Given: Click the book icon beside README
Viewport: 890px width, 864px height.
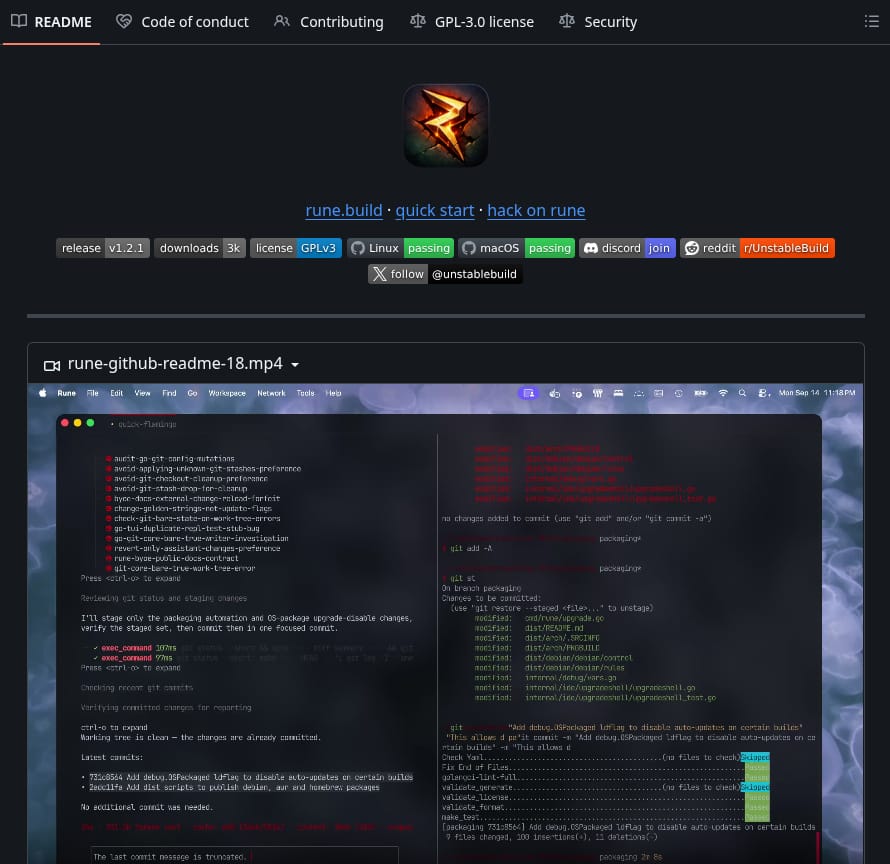Looking at the screenshot, I should coord(19,21).
